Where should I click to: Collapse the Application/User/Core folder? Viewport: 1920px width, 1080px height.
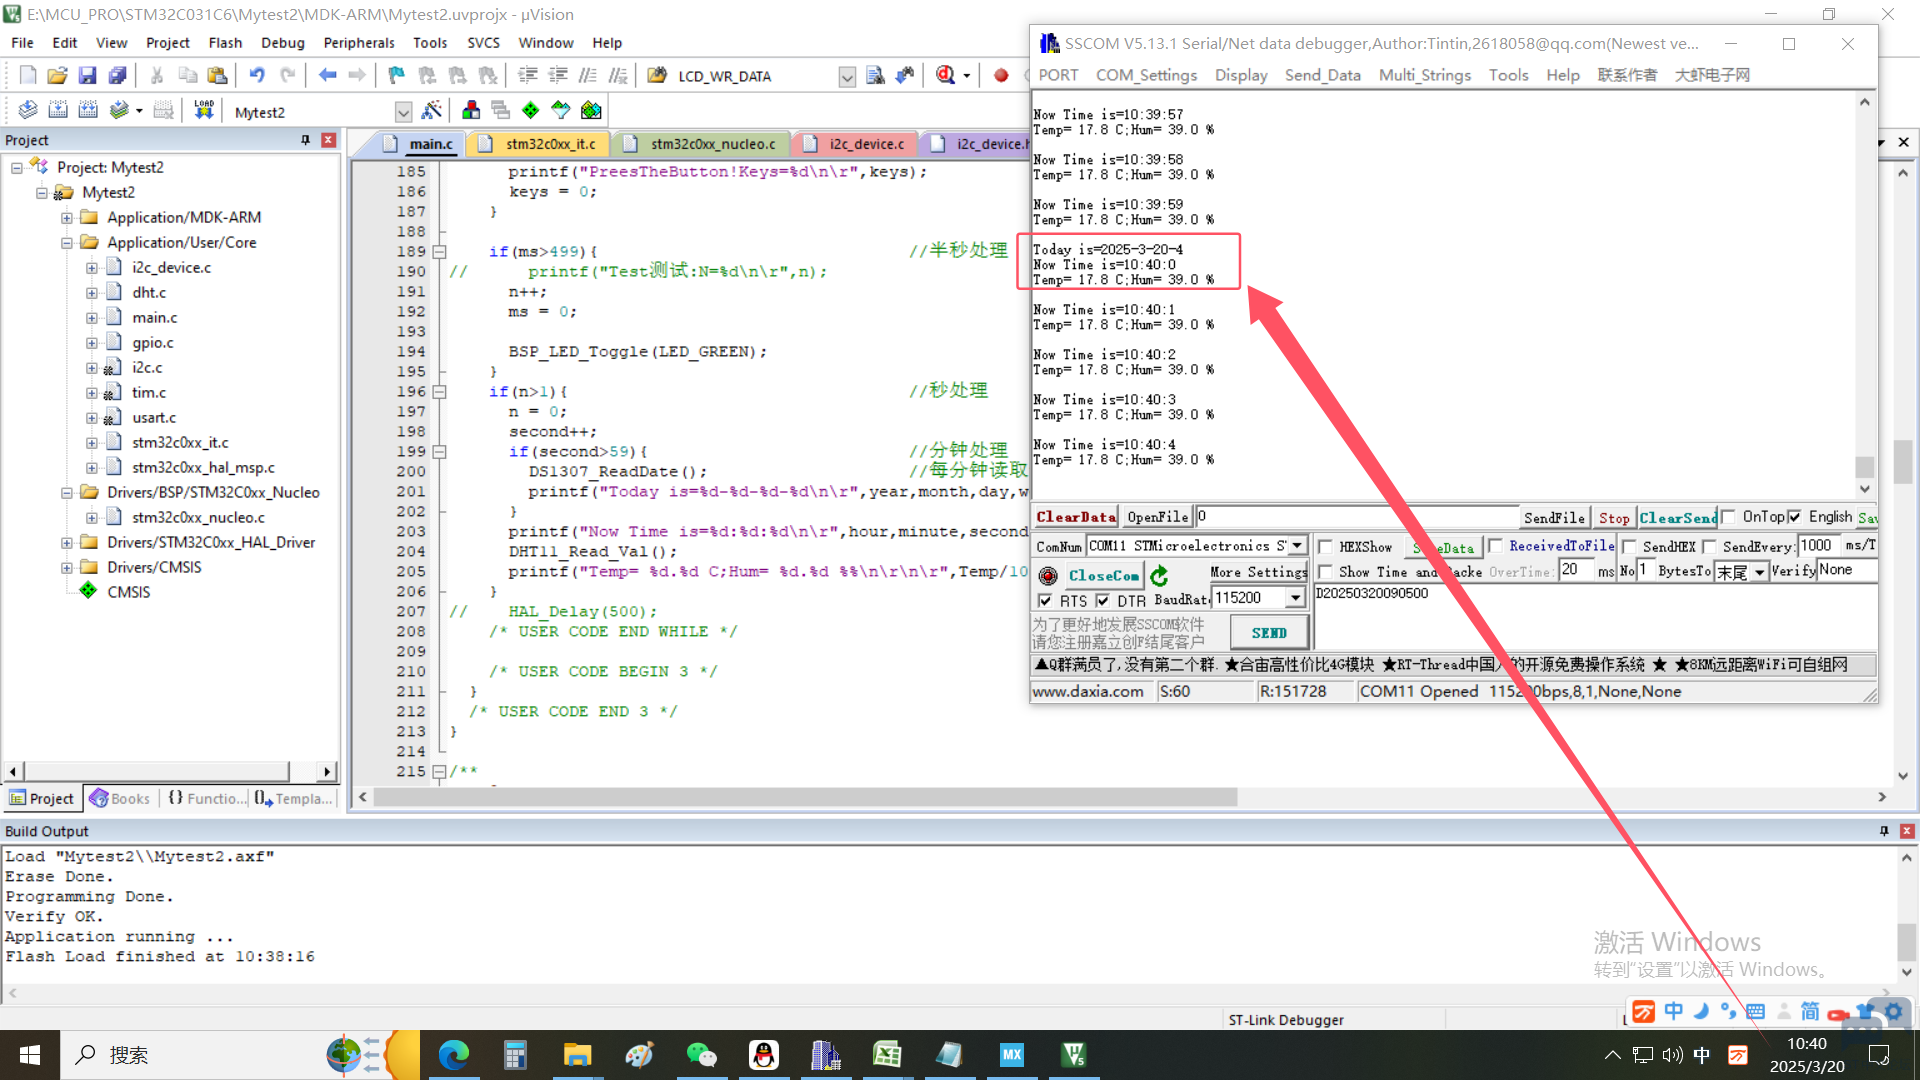coord(67,243)
